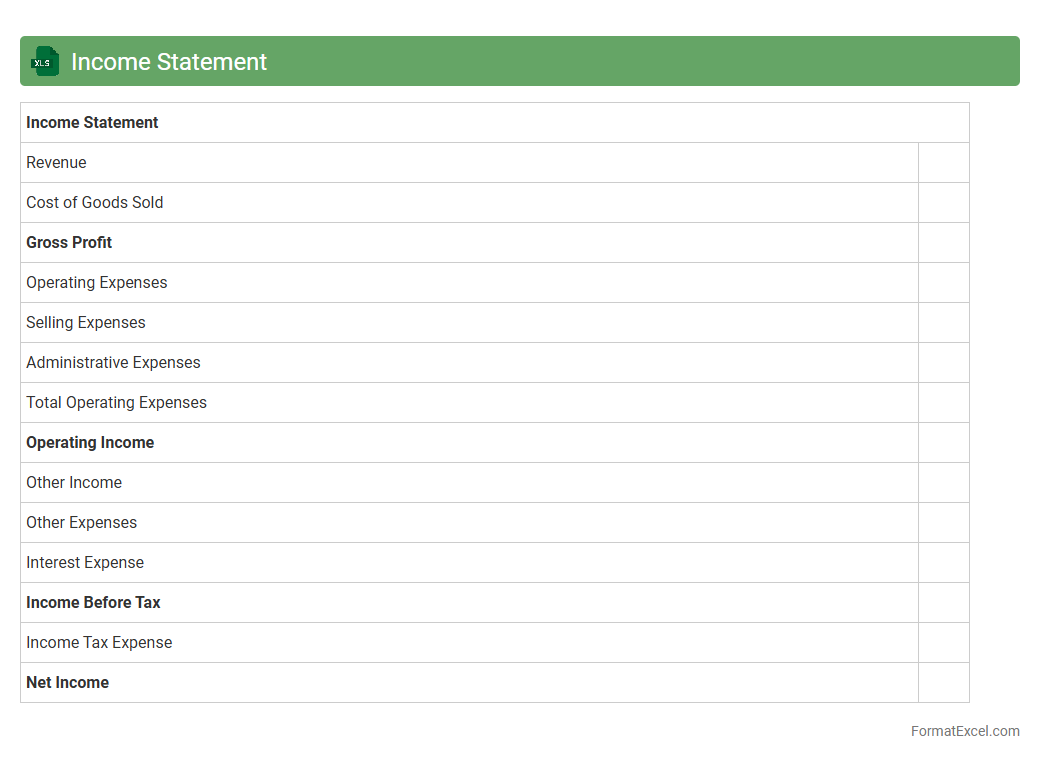Click the Operating Income row label
Viewport: 1040px width, 760px height.
point(90,443)
